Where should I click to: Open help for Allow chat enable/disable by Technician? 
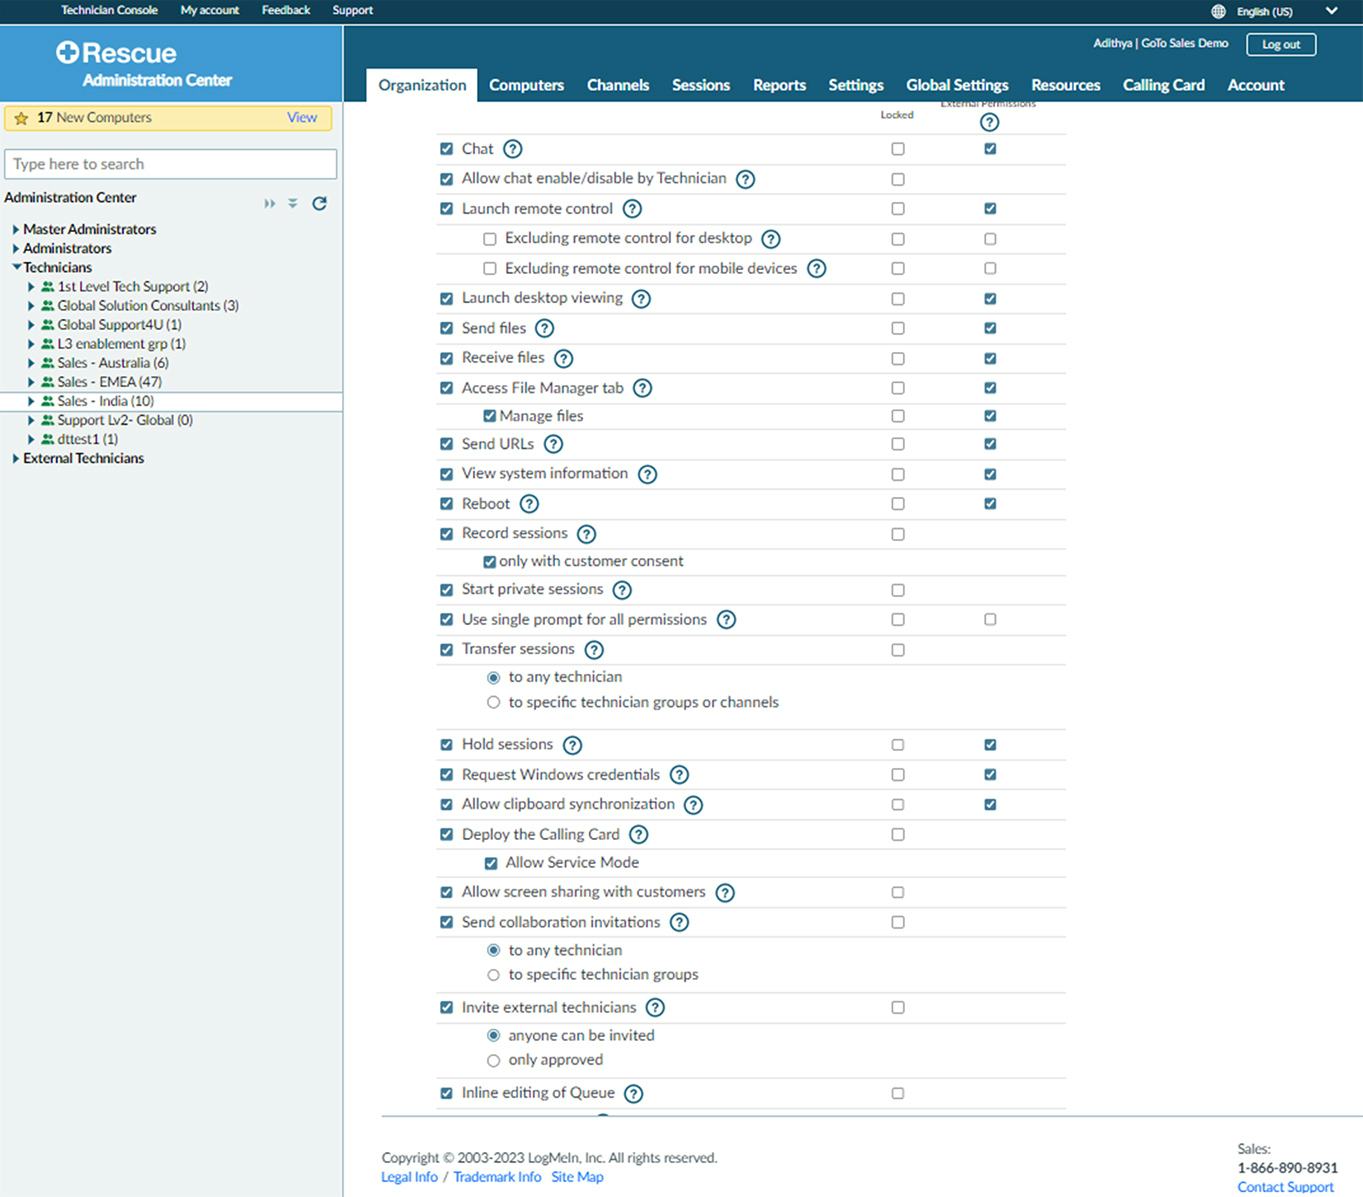point(745,179)
